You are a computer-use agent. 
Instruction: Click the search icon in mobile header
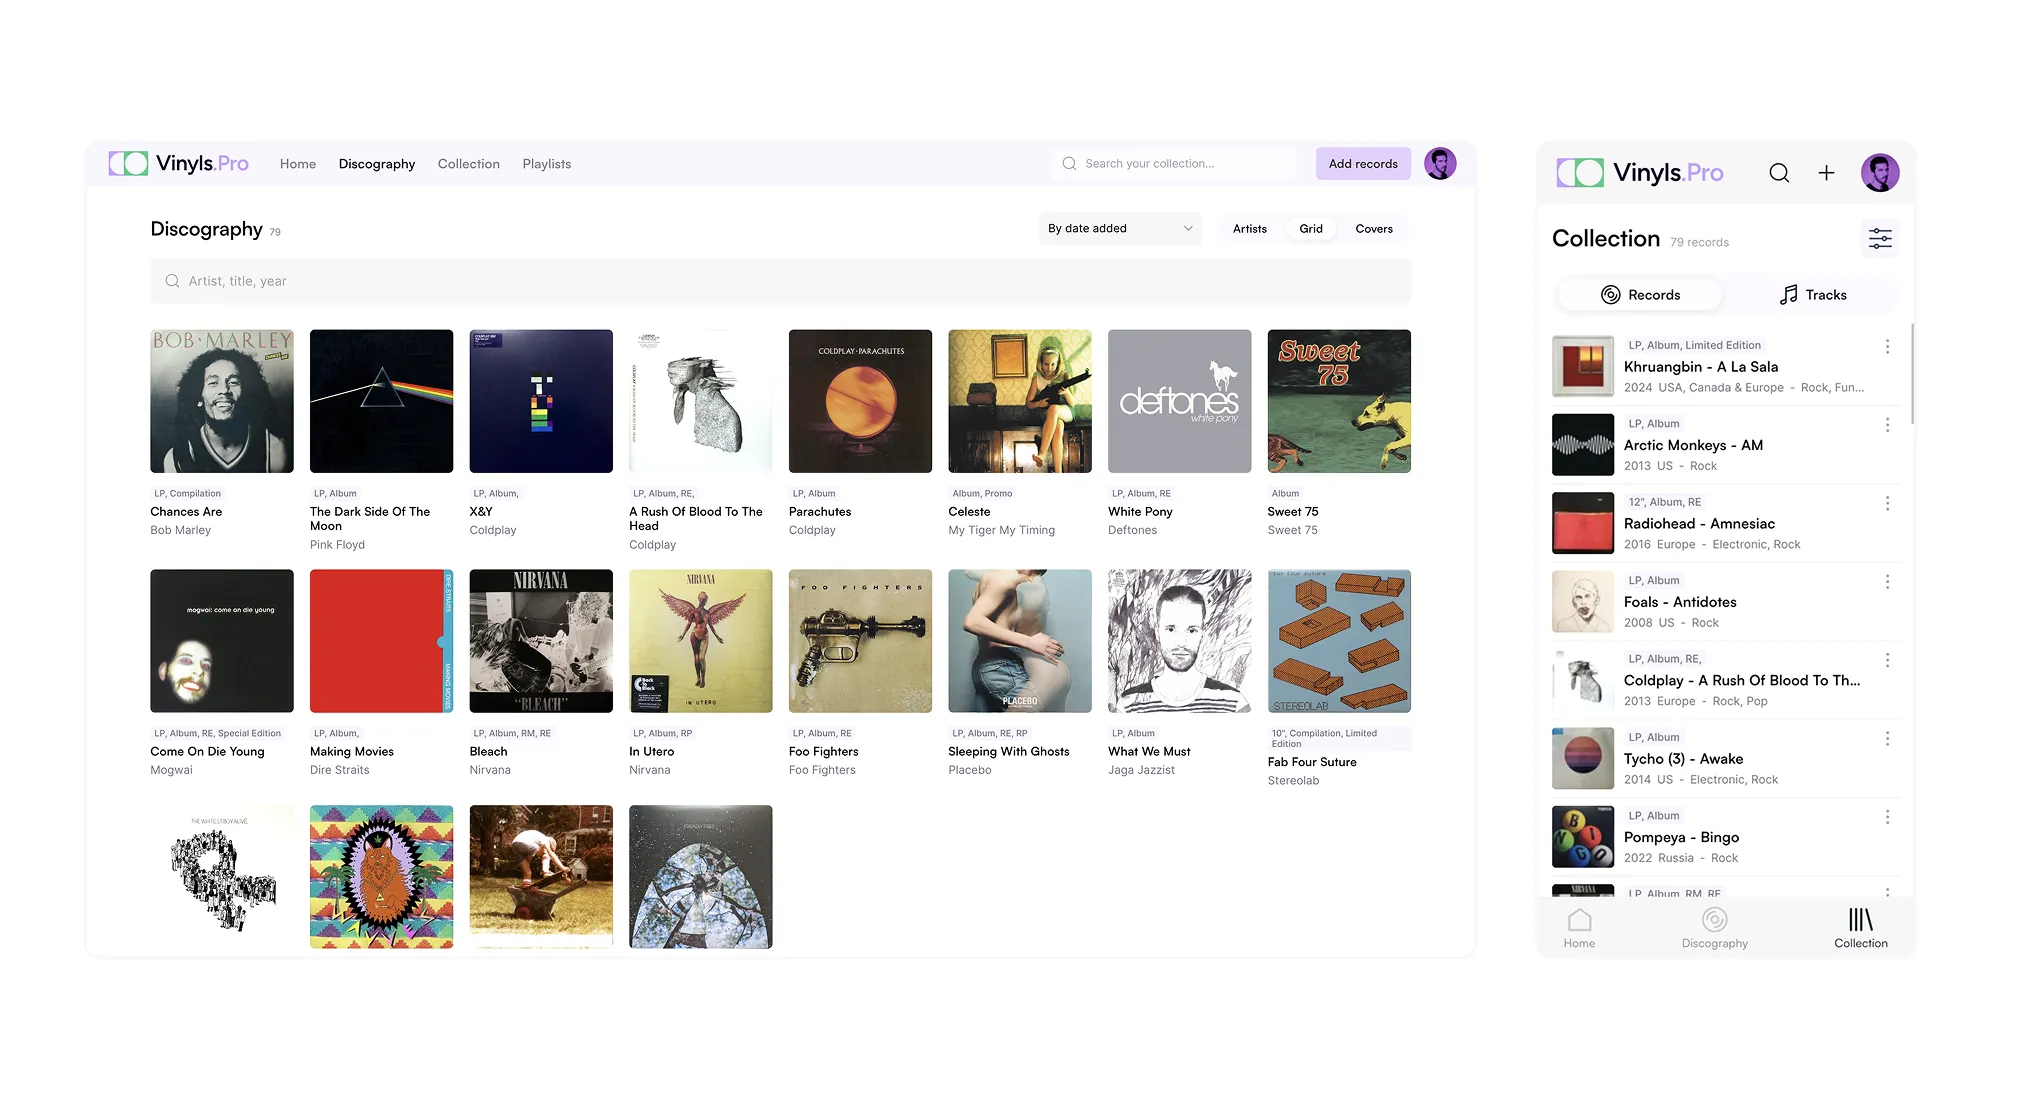tap(1779, 173)
